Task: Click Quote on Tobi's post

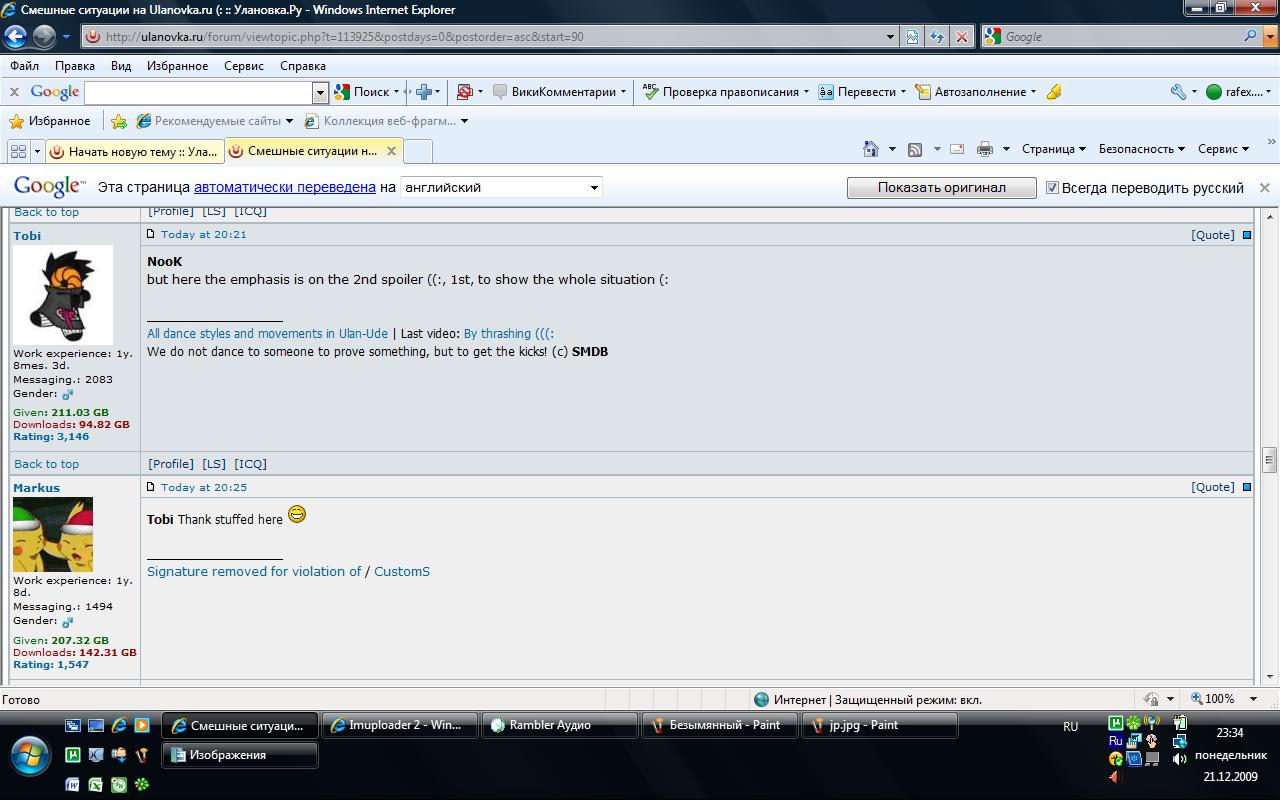Action: pos(1212,235)
